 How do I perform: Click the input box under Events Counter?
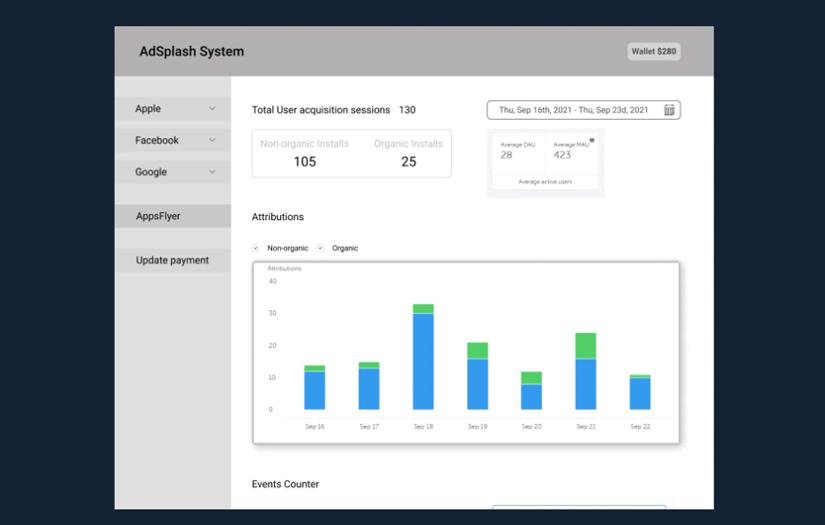click(578, 507)
